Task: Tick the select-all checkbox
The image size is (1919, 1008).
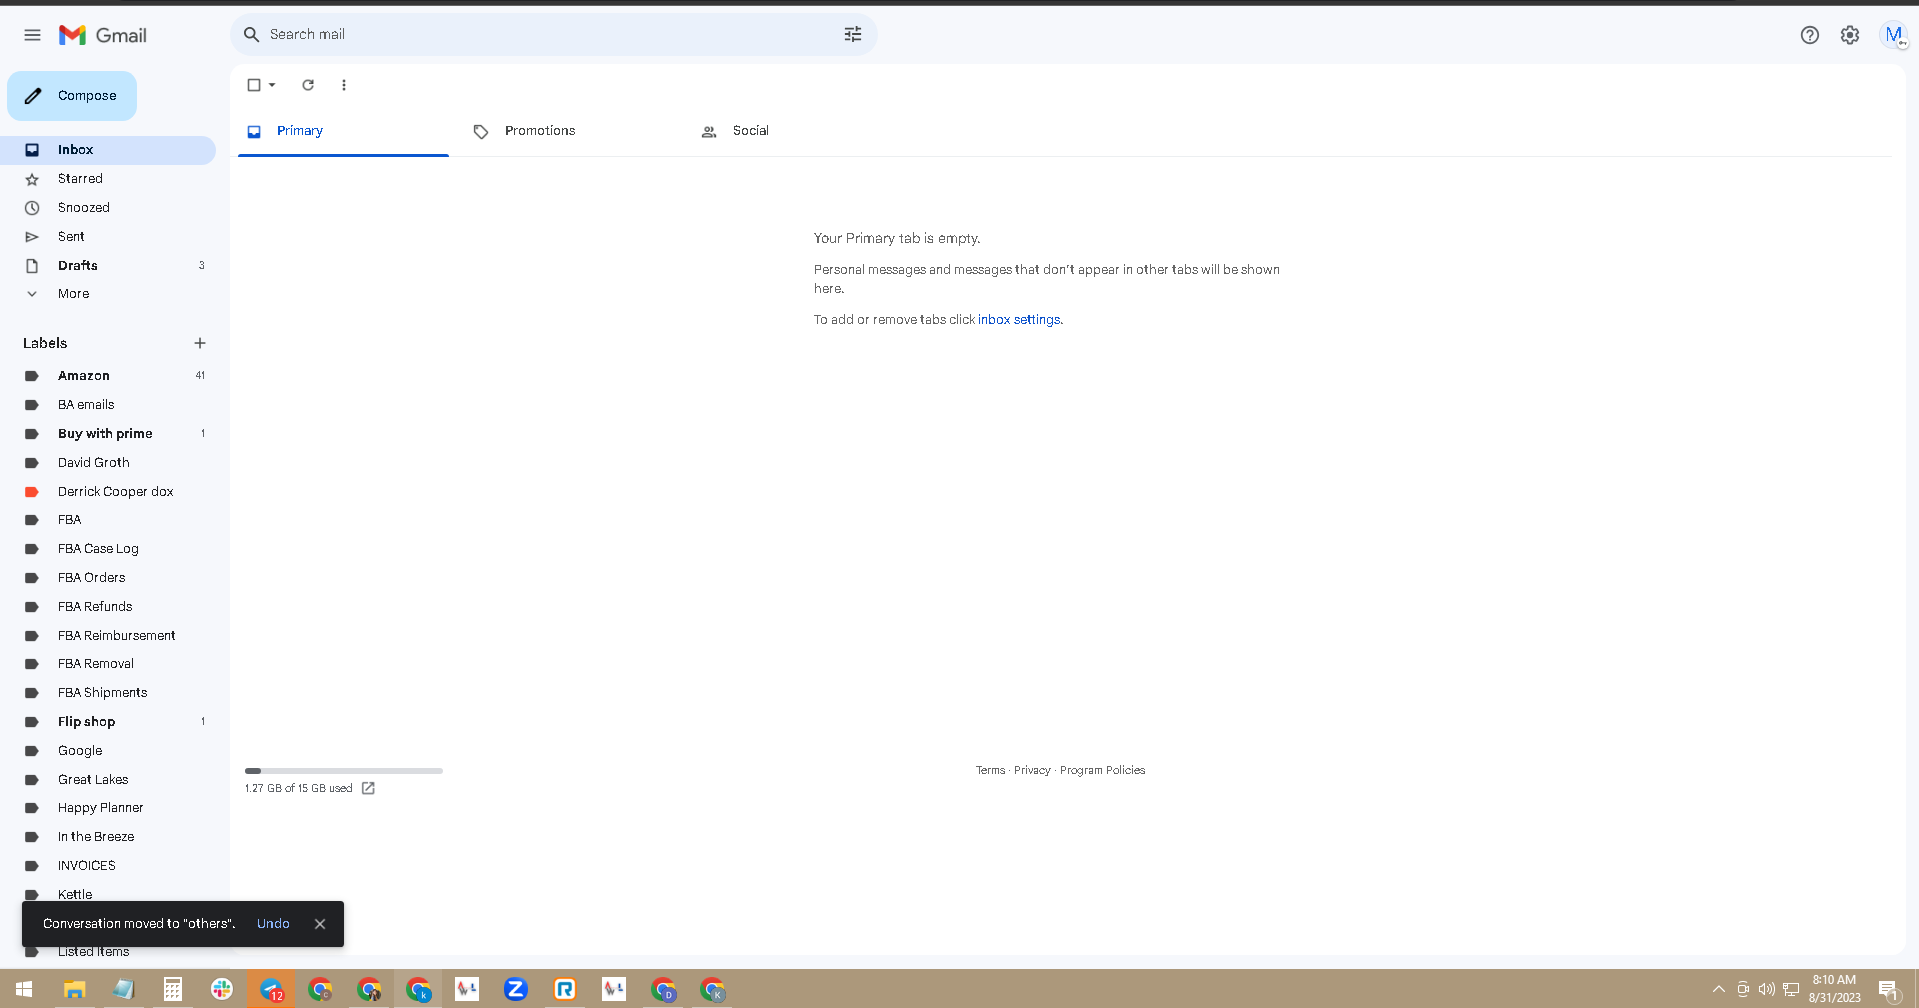Action: pos(254,85)
